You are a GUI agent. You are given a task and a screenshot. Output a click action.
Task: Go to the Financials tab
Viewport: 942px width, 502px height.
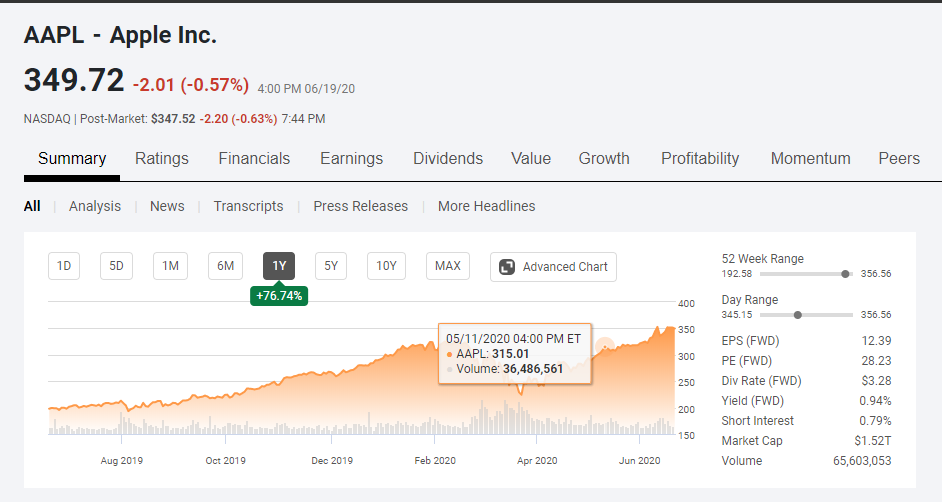tap(254, 159)
